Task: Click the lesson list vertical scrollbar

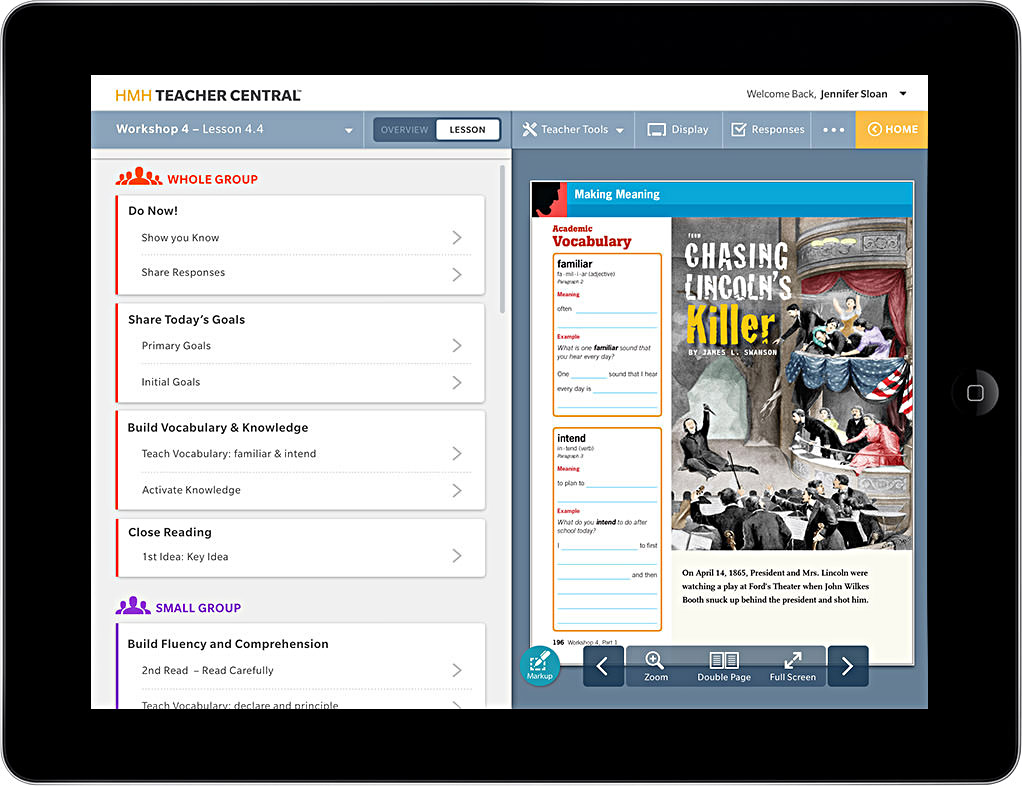Action: point(502,240)
